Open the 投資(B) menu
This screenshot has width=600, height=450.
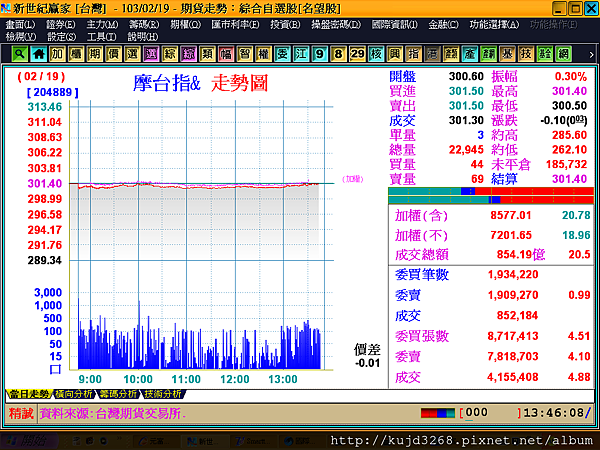coord(285,25)
